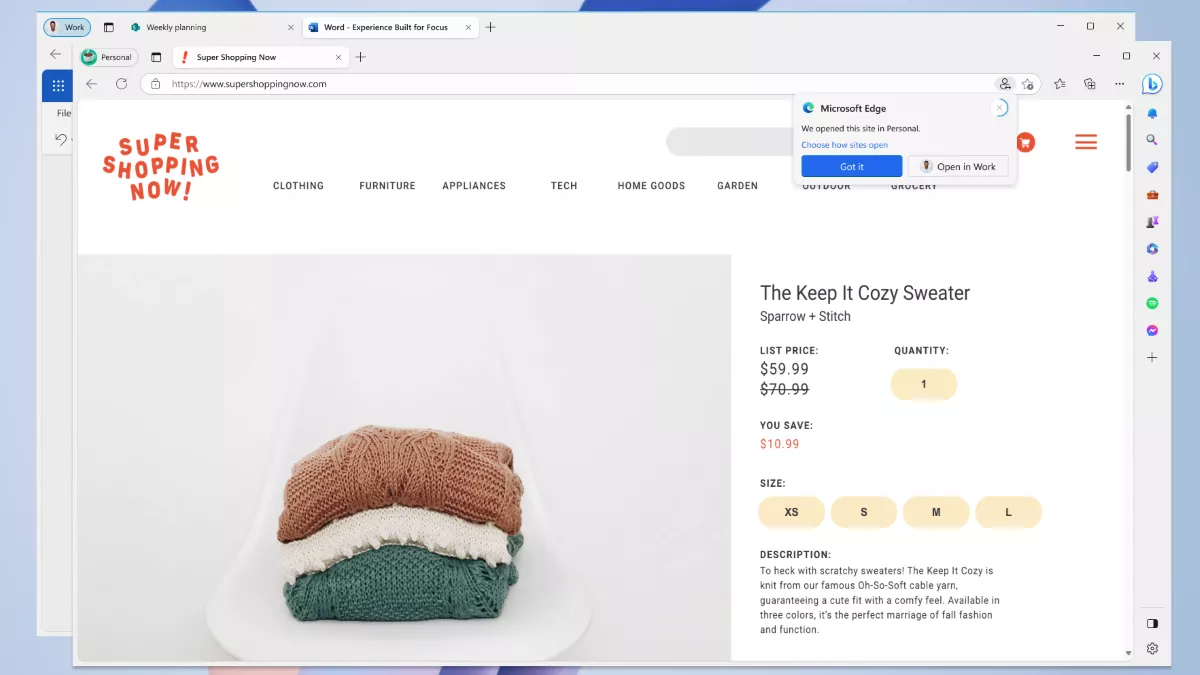Click the Choose how sites open link

[844, 145]
